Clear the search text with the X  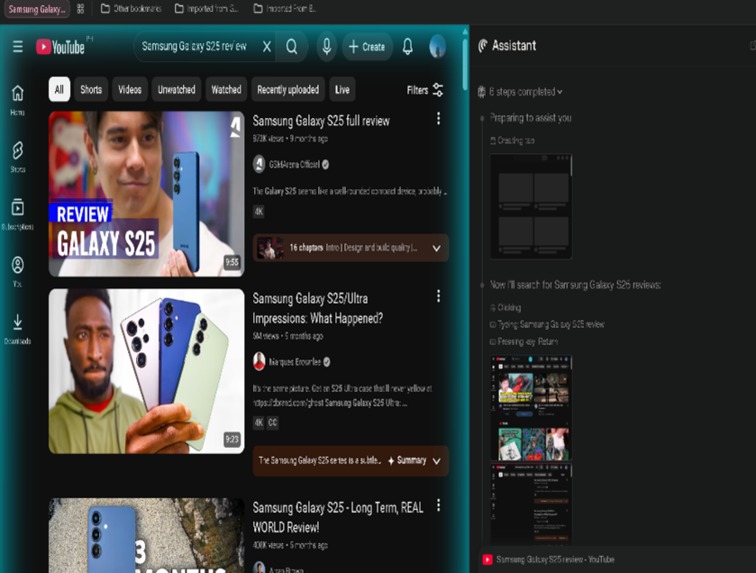point(267,47)
